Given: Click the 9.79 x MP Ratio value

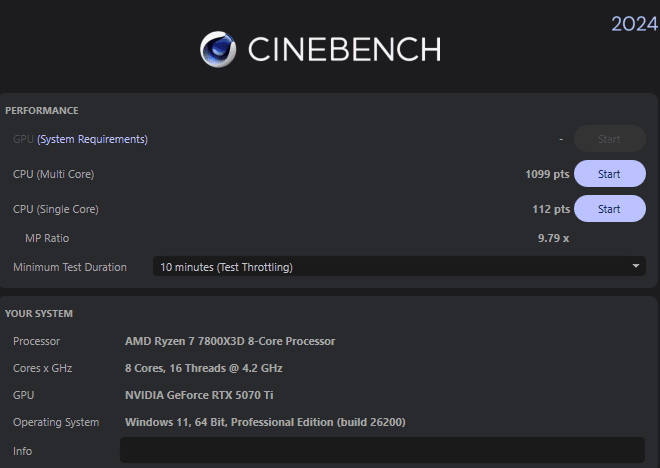Looking at the screenshot, I should click(554, 238).
